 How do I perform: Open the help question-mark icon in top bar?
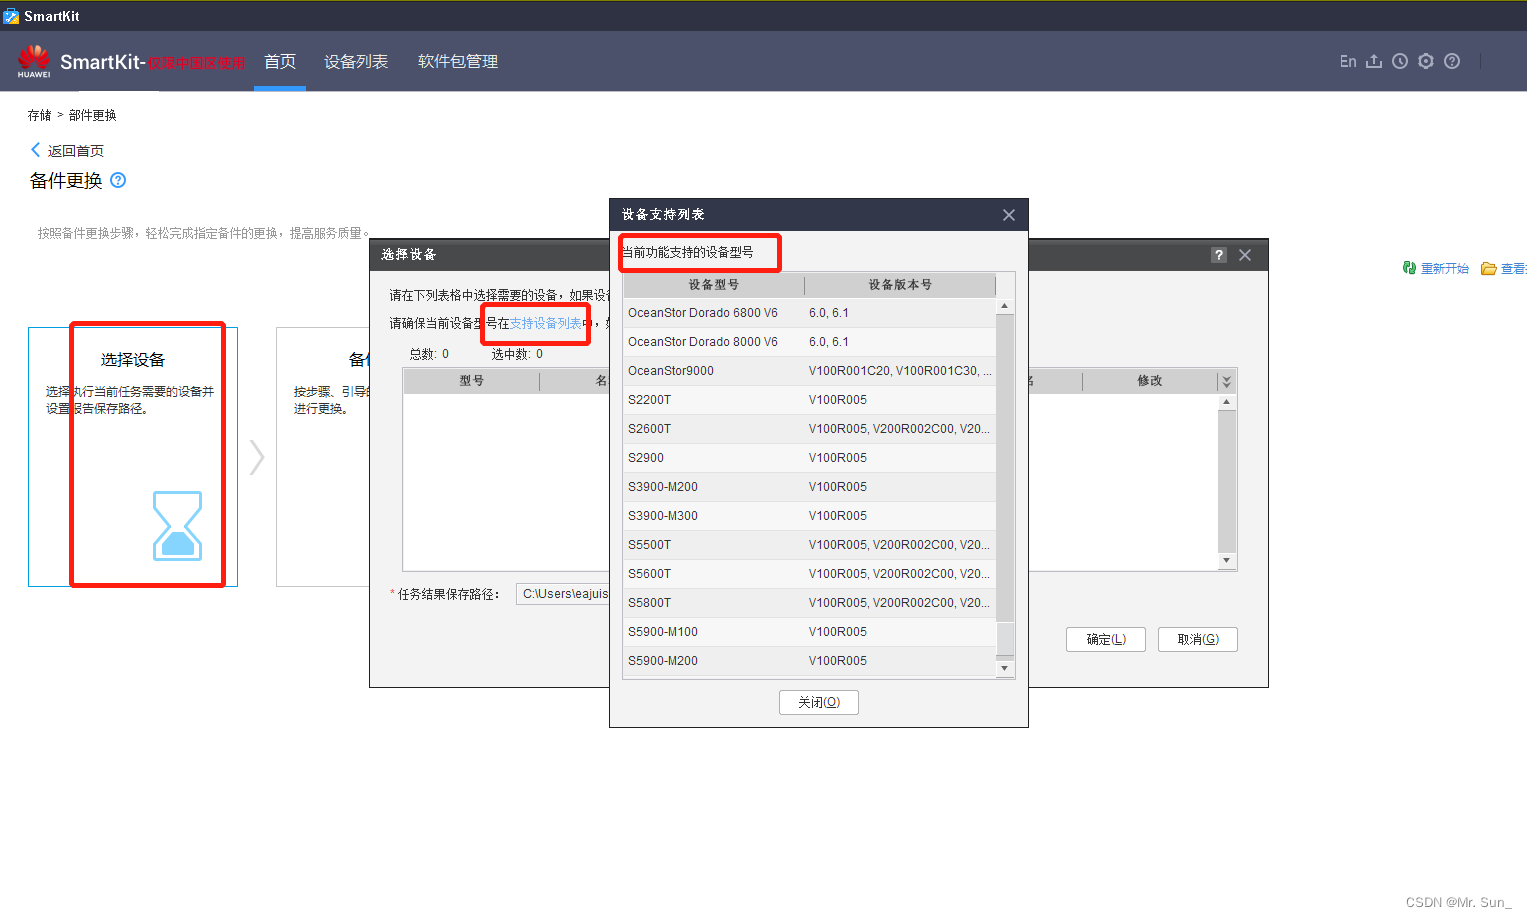[1452, 61]
